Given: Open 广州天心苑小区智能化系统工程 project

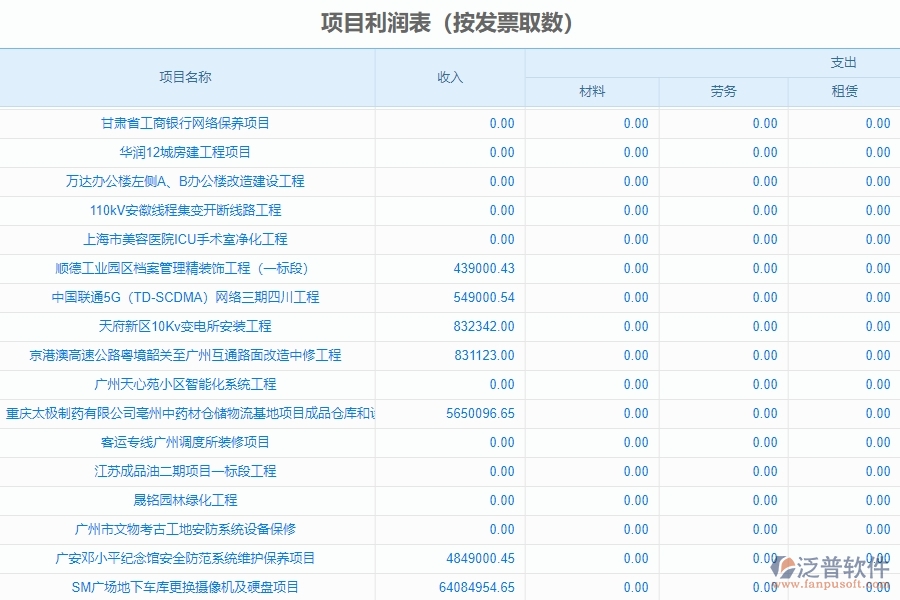Looking at the screenshot, I should [188, 384].
